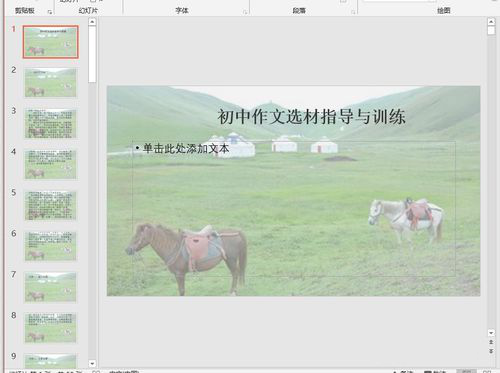Select slide 3 thumbnail
Screen dimensions: 500x373
tap(51, 124)
